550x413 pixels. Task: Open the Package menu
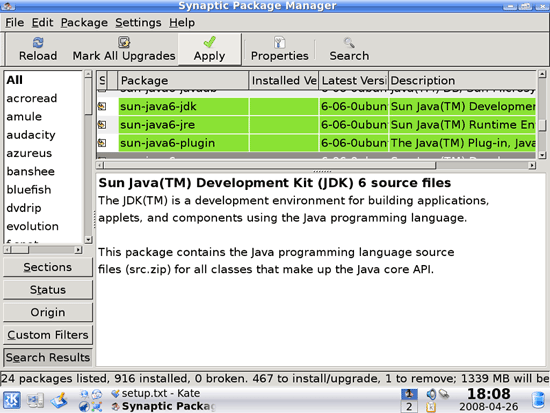[84, 22]
